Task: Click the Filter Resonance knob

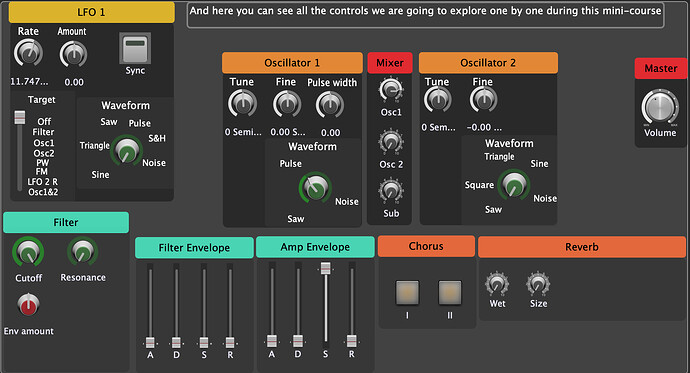Action: click(x=82, y=252)
